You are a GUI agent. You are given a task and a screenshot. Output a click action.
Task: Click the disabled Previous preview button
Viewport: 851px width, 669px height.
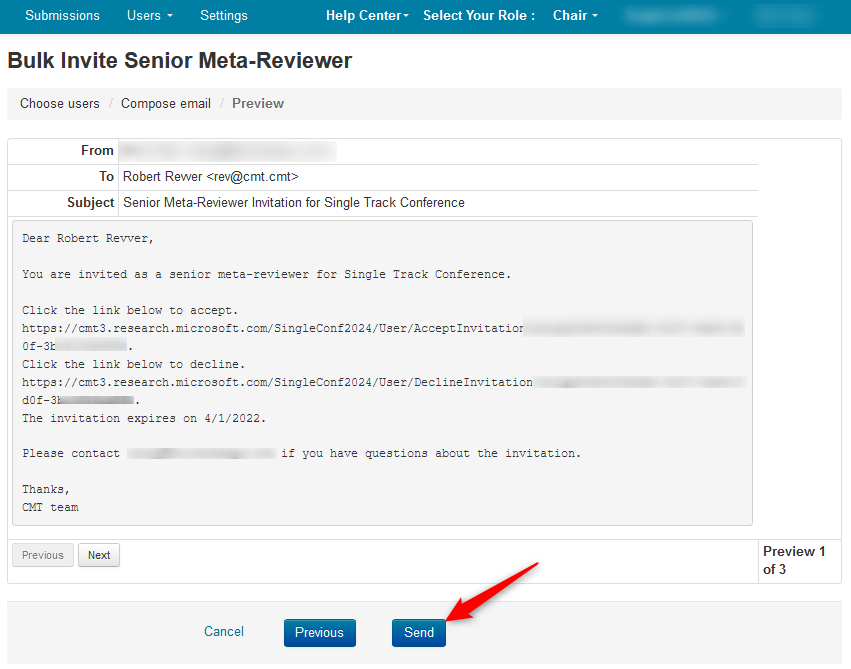[43, 555]
